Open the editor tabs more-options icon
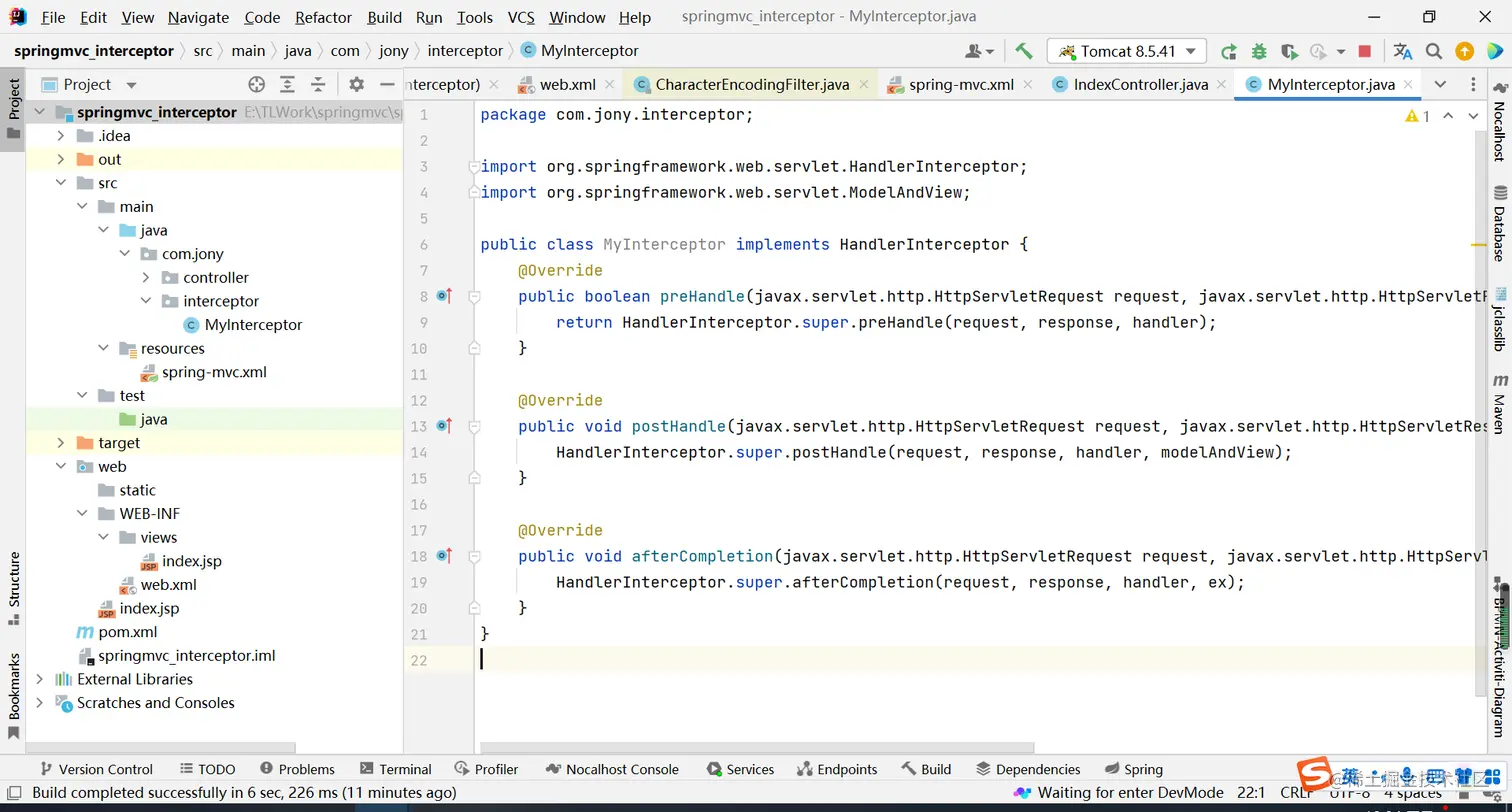The width and height of the screenshot is (1512, 812). pyautogui.click(x=1473, y=84)
